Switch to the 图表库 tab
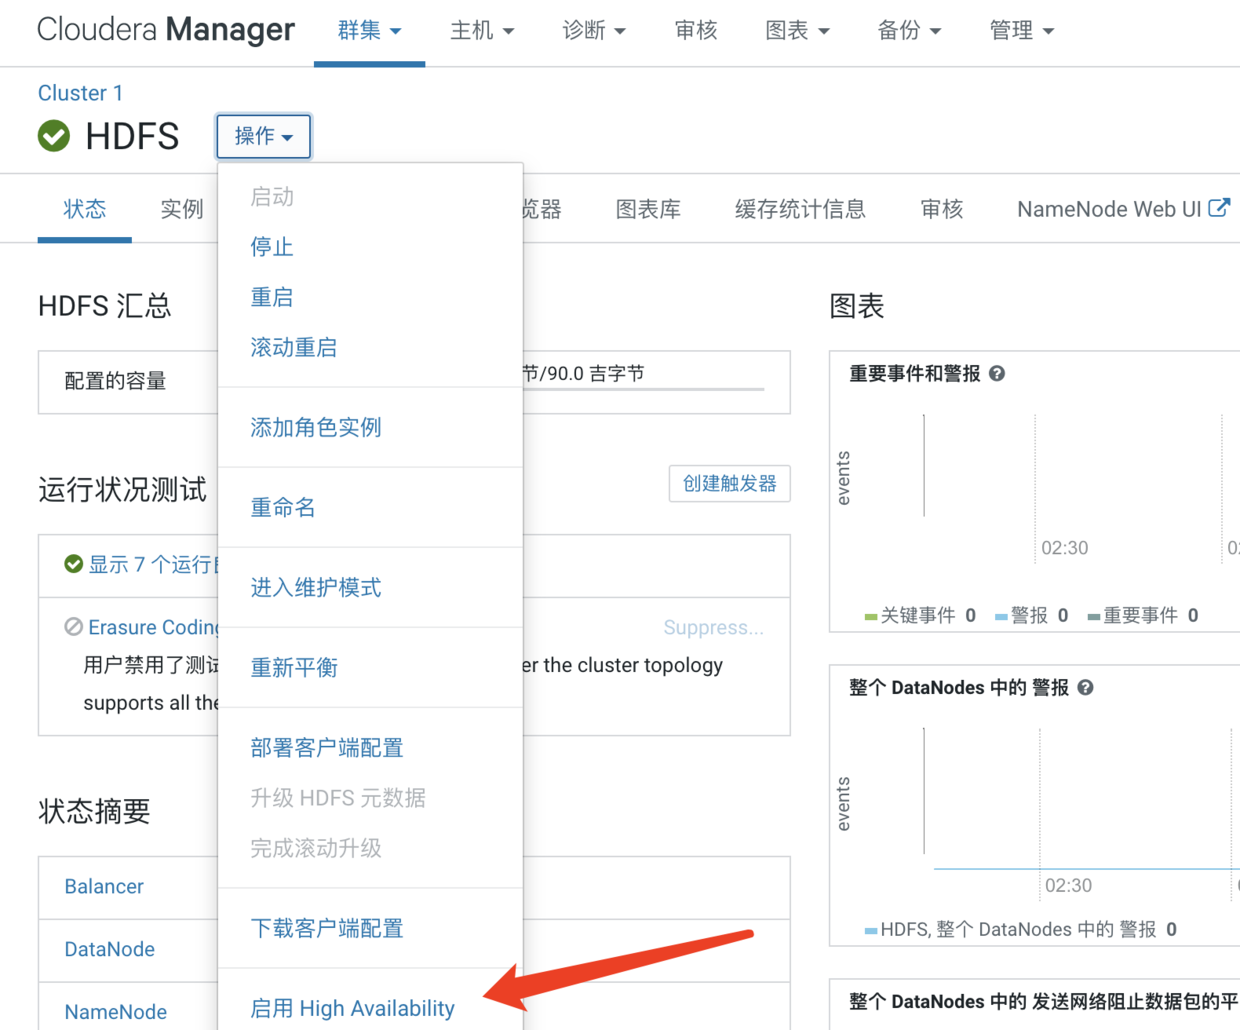 [x=648, y=209]
